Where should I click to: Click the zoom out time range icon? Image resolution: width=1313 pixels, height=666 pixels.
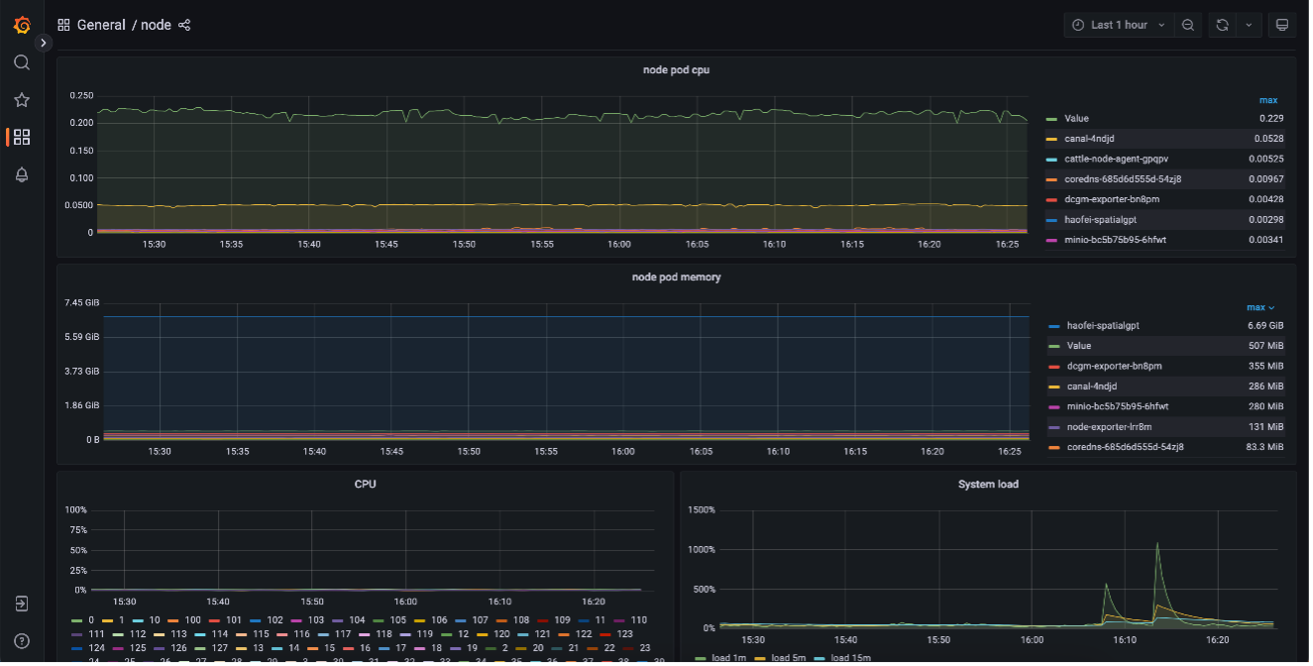[1188, 25]
